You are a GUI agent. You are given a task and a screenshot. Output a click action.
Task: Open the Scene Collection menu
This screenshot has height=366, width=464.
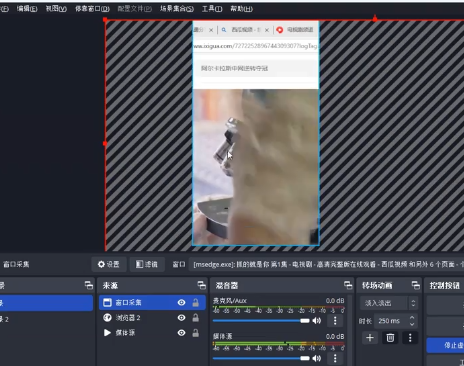pyautogui.click(x=177, y=9)
